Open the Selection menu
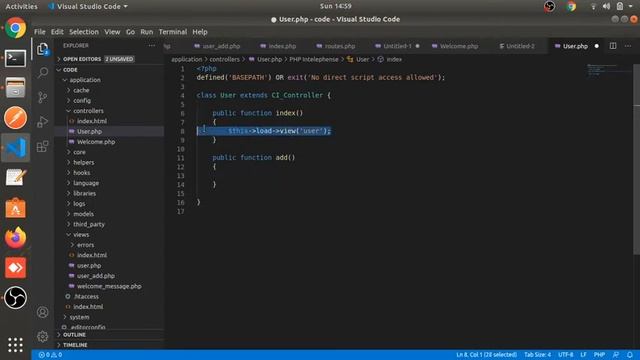This screenshot has width=640, height=360. coord(84,32)
